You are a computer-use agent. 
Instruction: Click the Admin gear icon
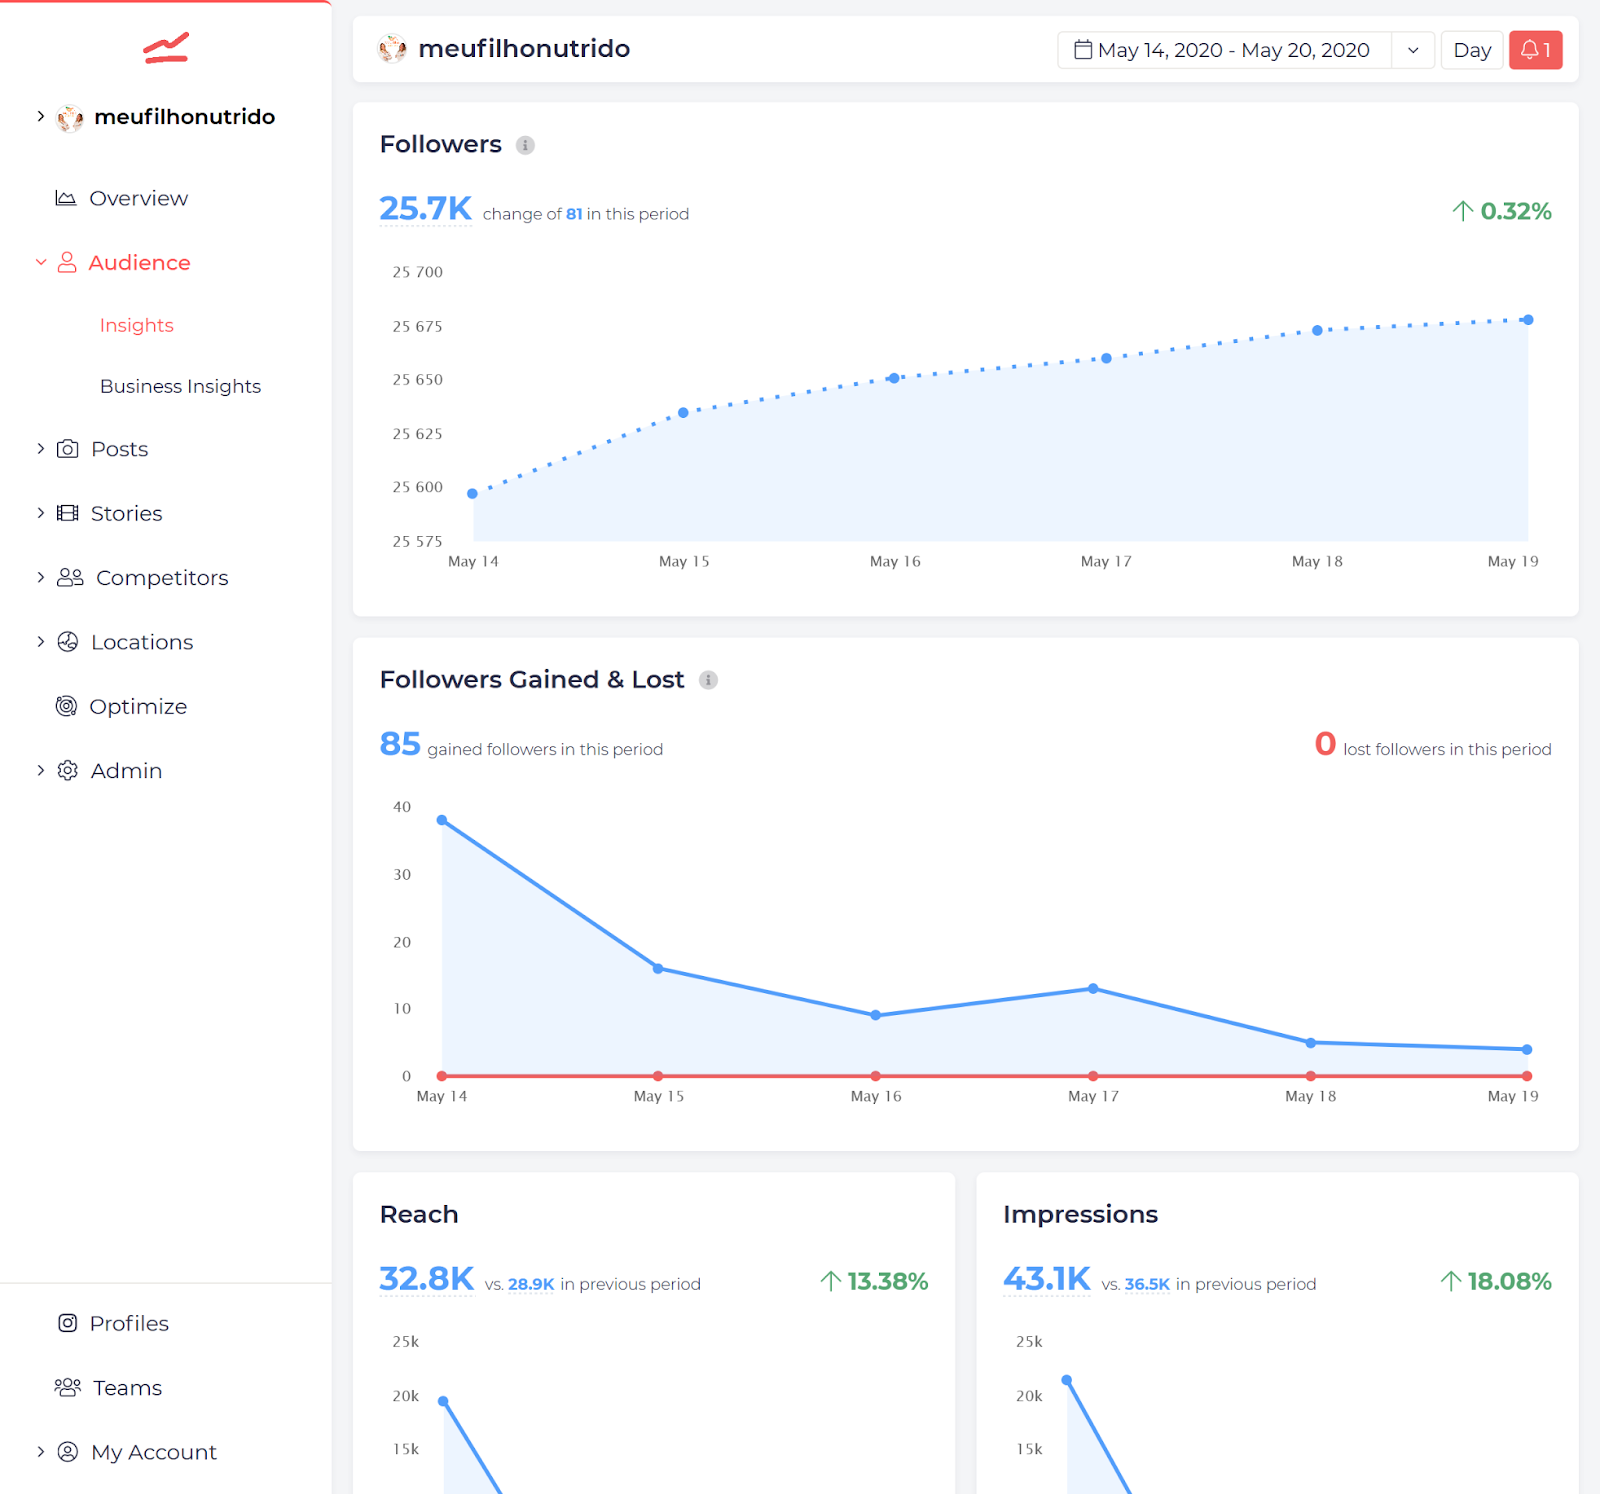tap(67, 770)
